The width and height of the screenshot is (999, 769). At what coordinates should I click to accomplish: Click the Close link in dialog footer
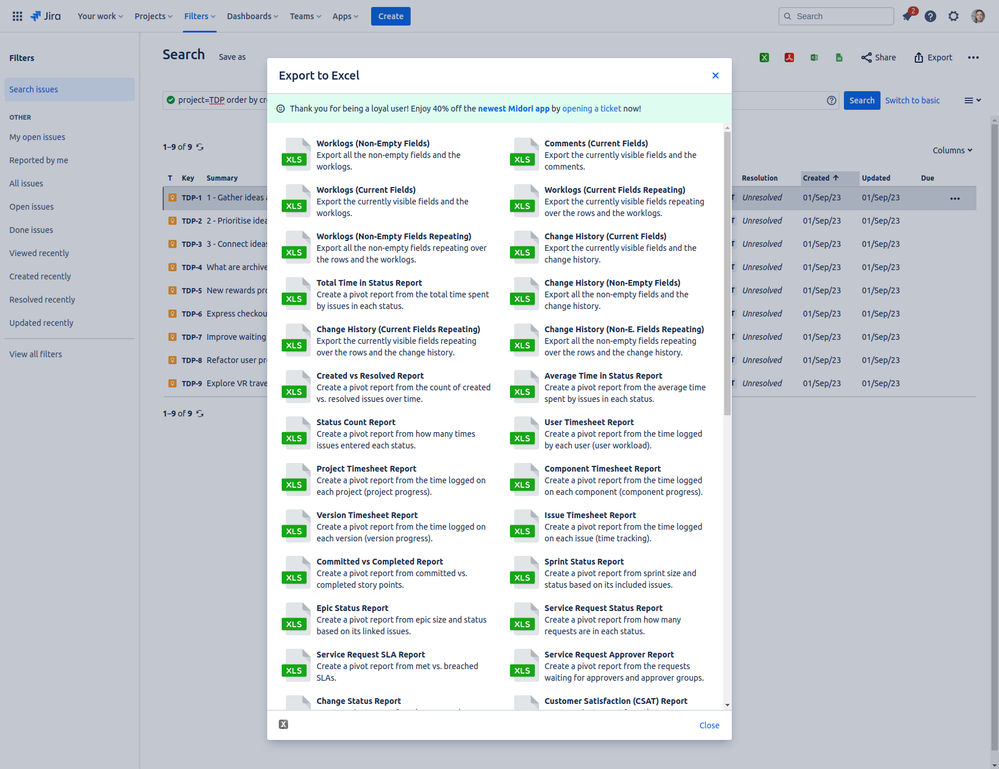point(709,725)
